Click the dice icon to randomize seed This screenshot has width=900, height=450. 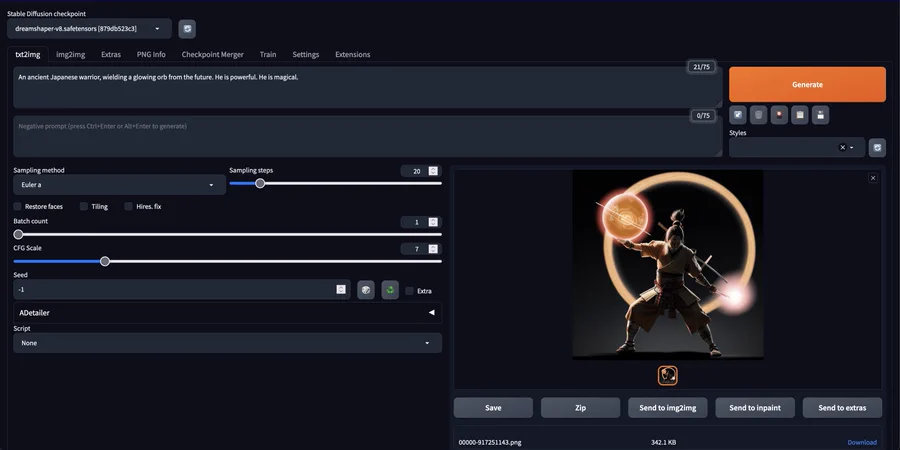[x=366, y=289]
